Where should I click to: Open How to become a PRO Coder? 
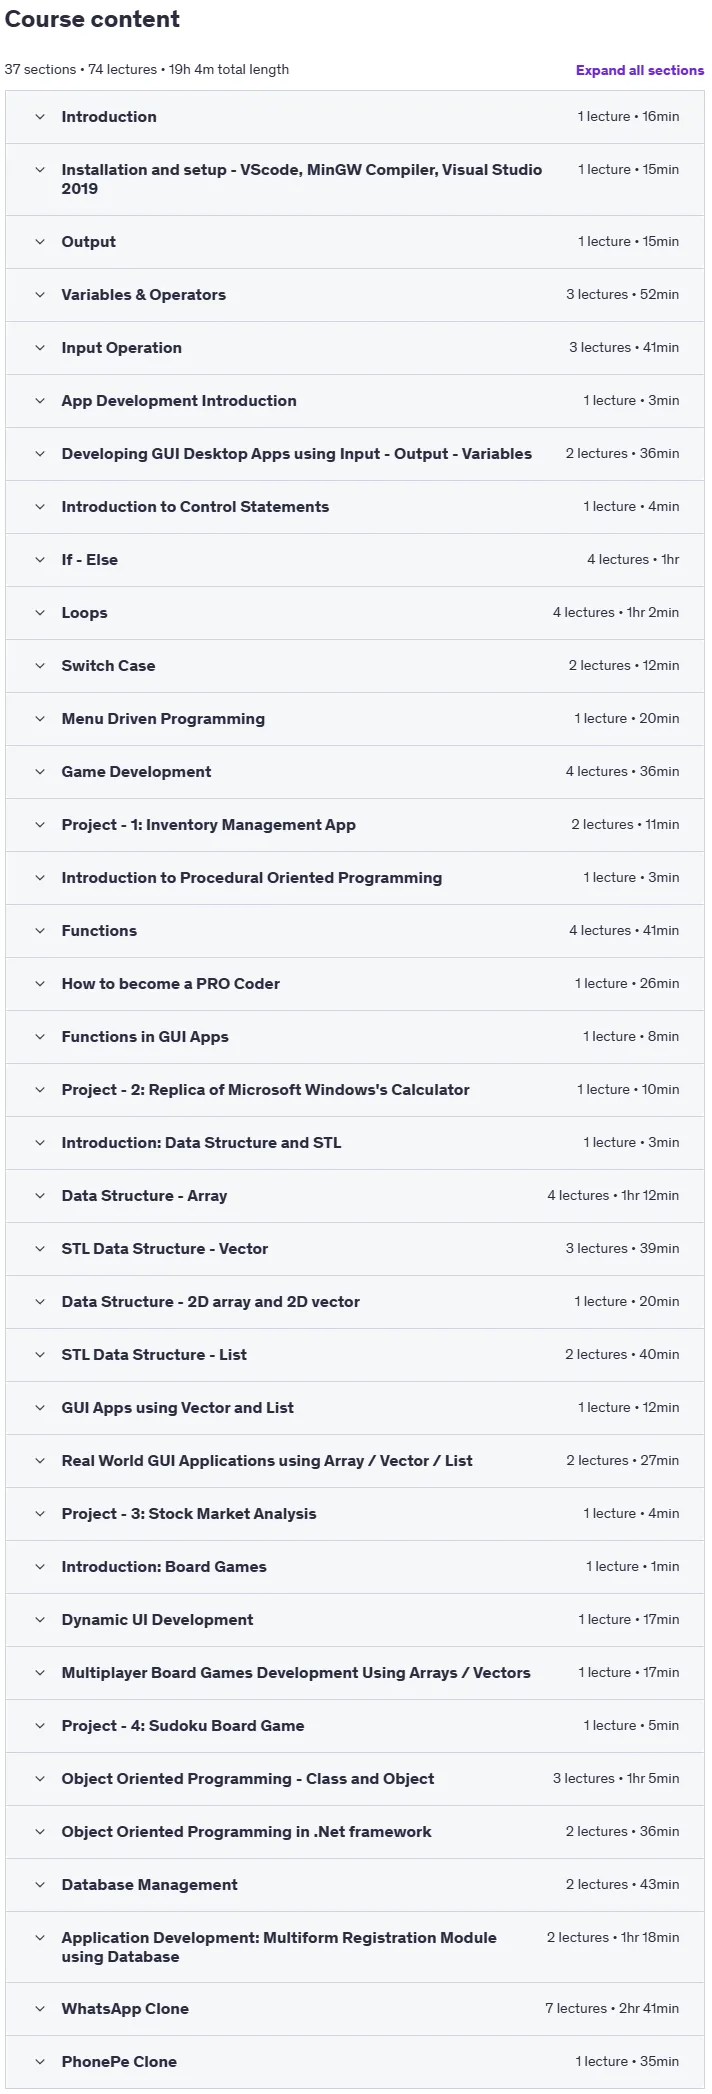pos(355,984)
